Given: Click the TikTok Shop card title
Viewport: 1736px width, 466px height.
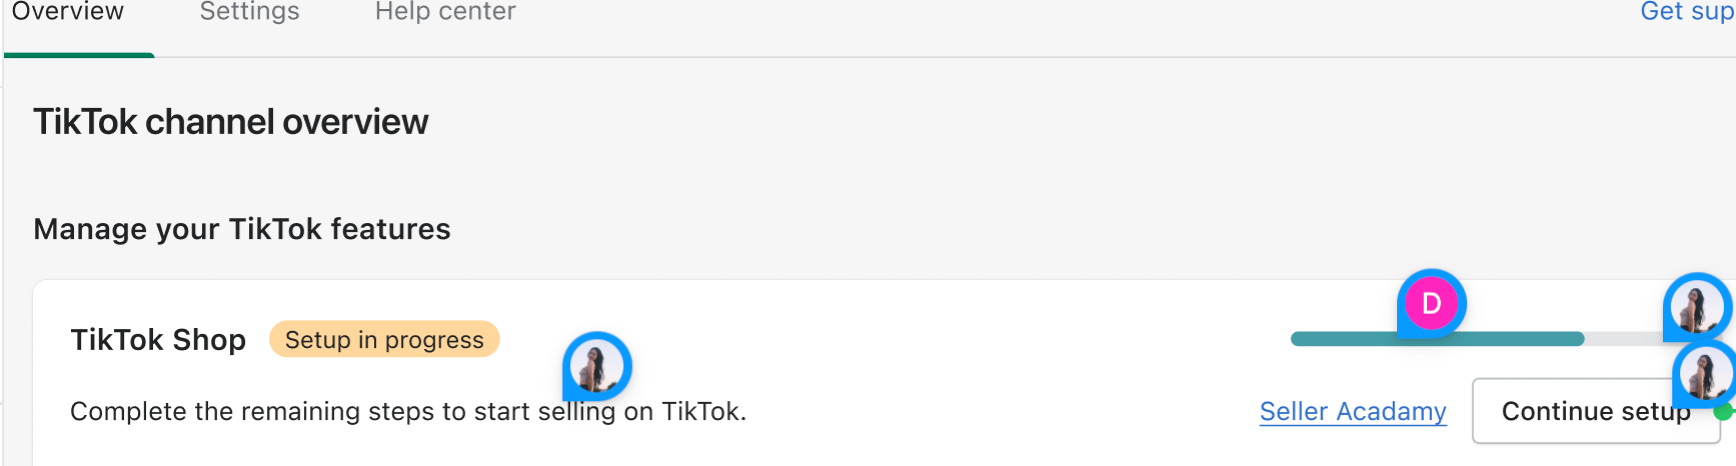Looking at the screenshot, I should click(x=158, y=340).
